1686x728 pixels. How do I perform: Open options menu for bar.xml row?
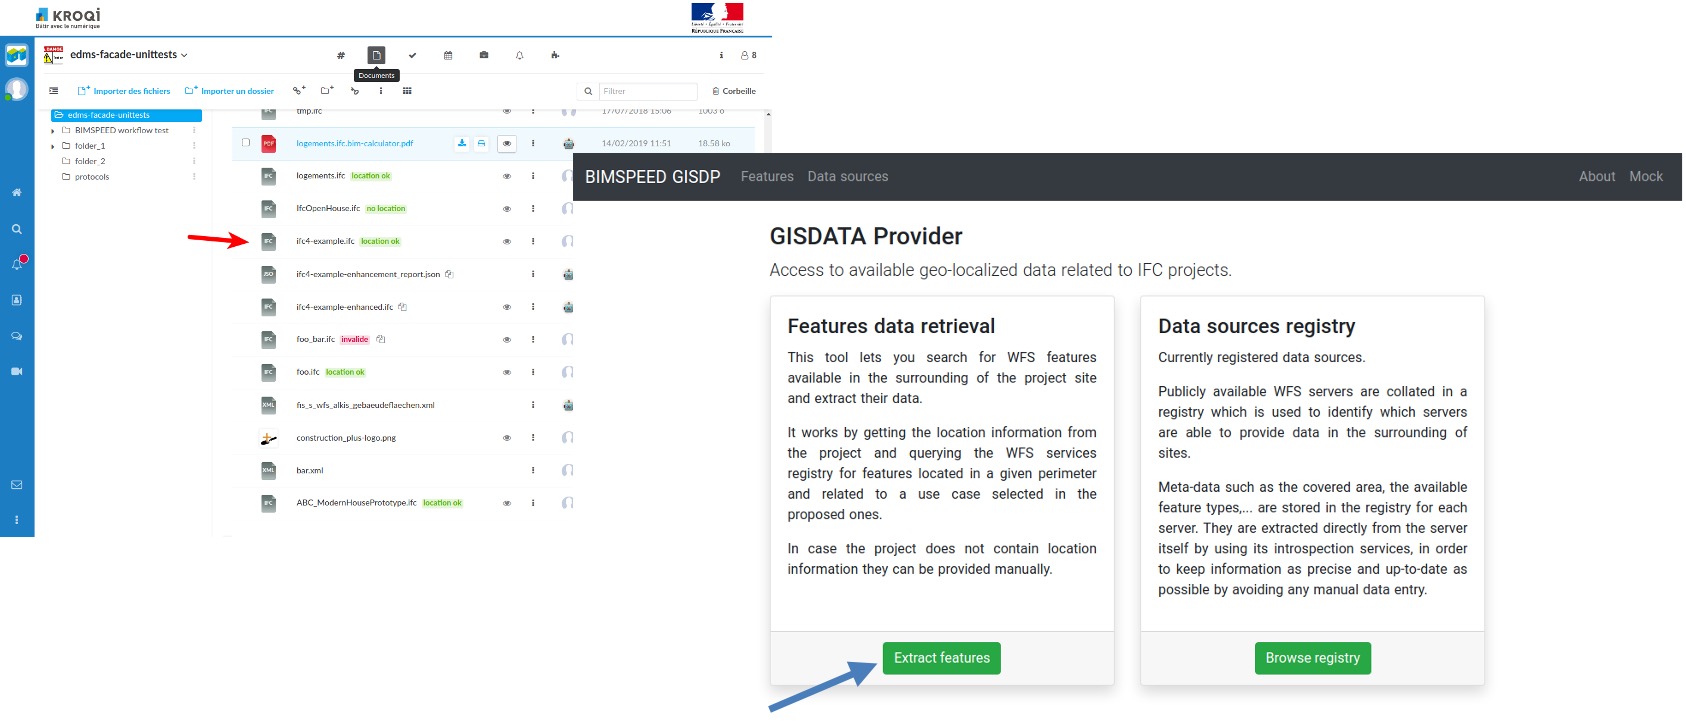point(533,470)
